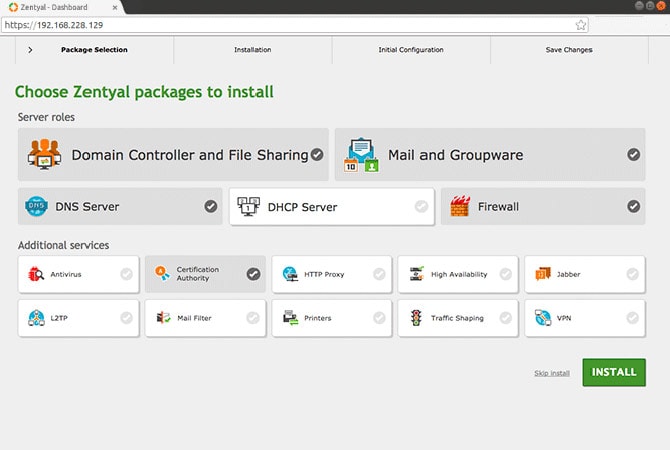Image resolution: width=670 pixels, height=450 pixels.
Task: Click the Antivirus label
Action: click(x=66, y=274)
